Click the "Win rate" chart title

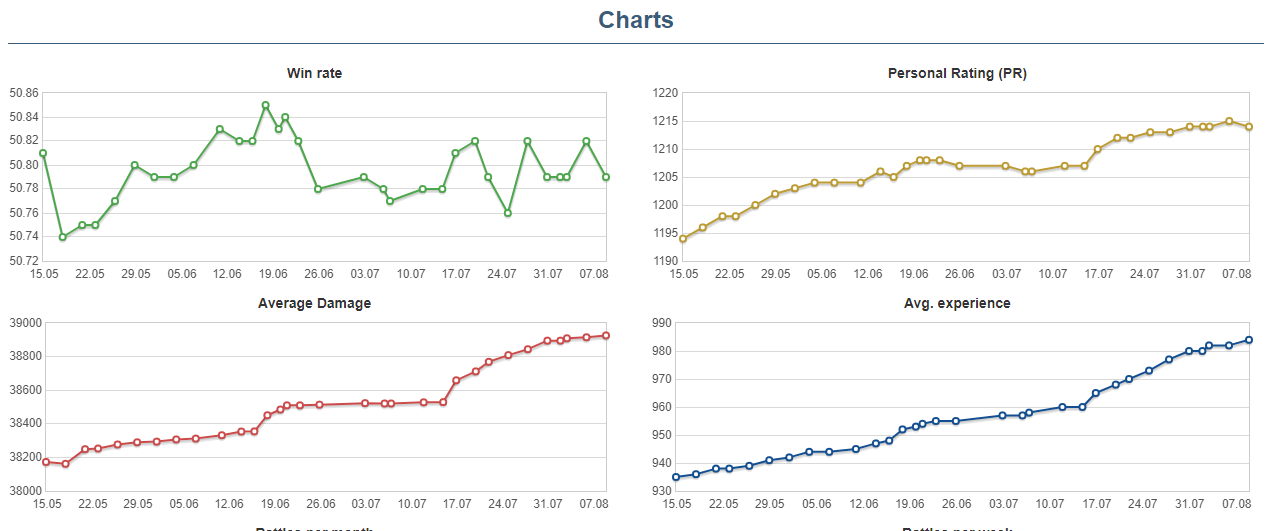coord(314,73)
